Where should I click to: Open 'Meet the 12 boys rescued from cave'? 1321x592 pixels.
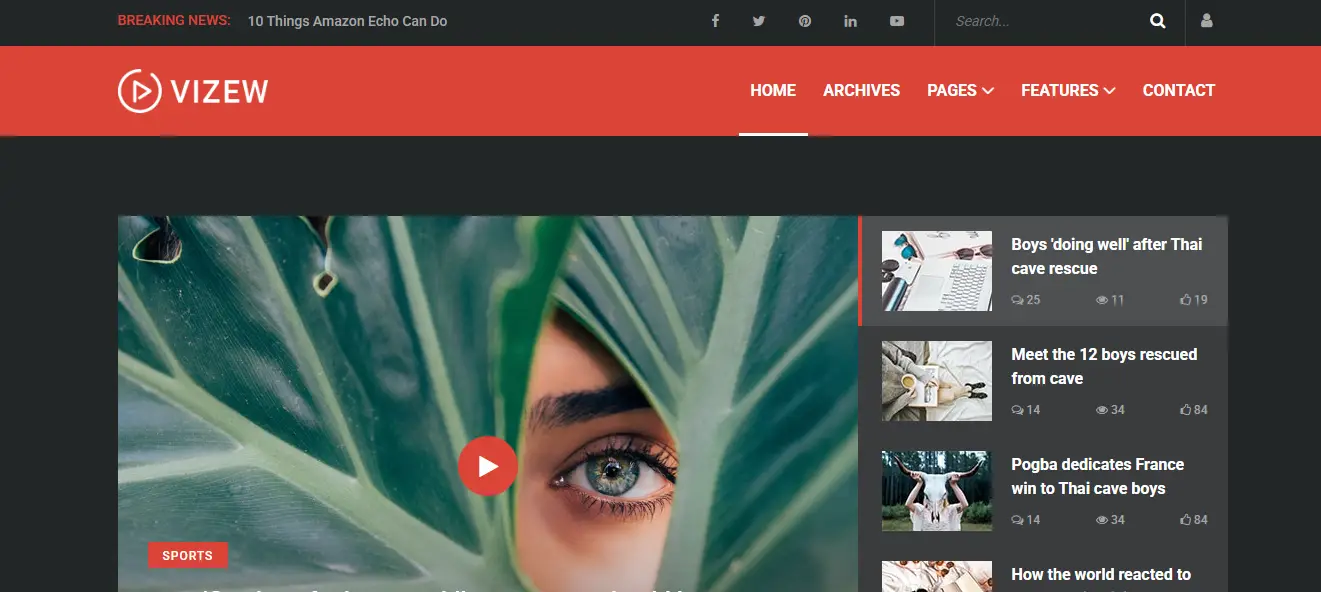tap(1104, 366)
